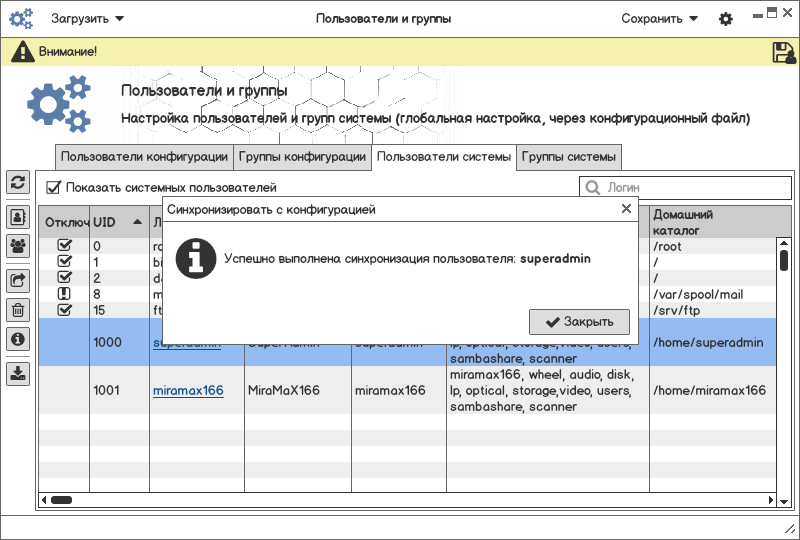The width and height of the screenshot is (800, 540).
Task: Click the user group sidebar icon
Action: click(x=18, y=245)
